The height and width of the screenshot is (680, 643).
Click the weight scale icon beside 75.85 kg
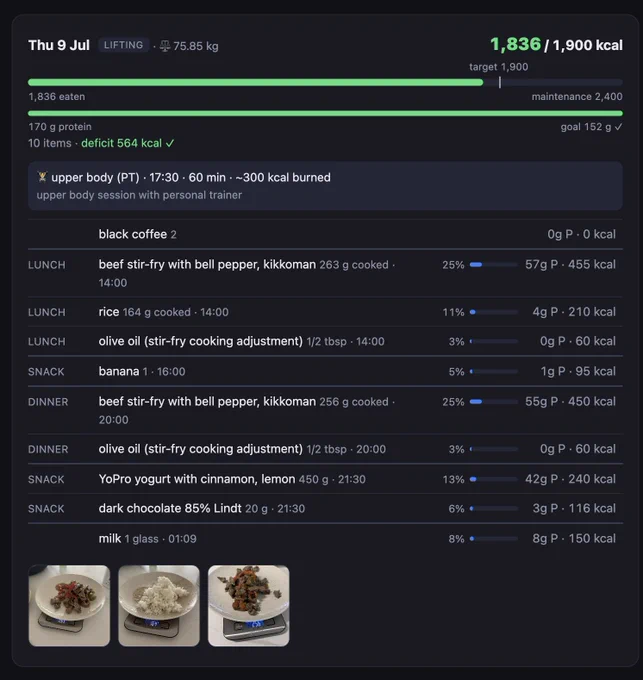(165, 46)
